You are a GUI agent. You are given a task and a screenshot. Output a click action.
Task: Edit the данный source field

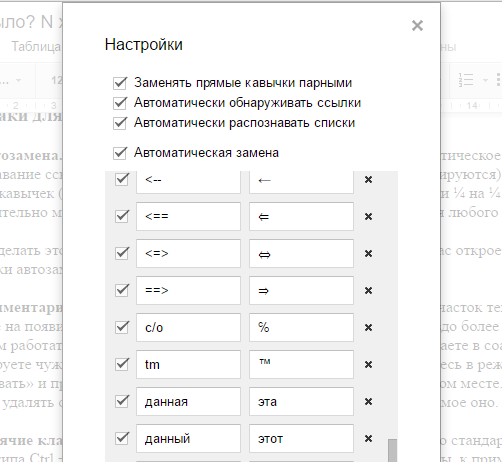(x=188, y=438)
